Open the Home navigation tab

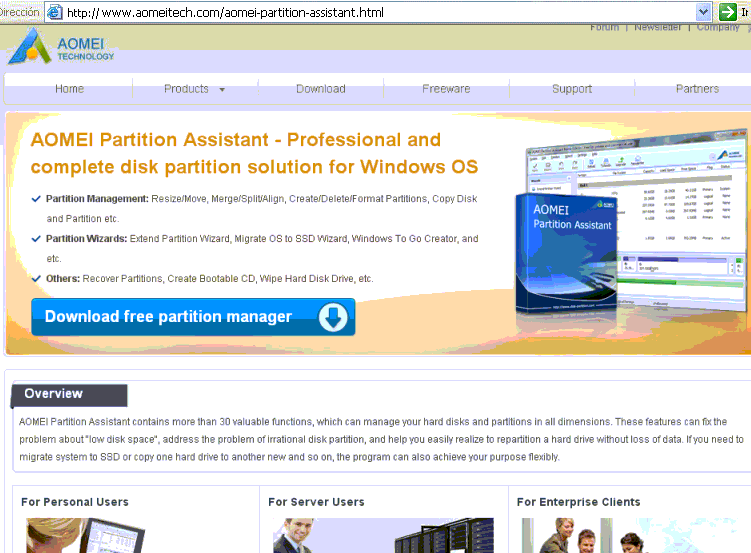(69, 89)
